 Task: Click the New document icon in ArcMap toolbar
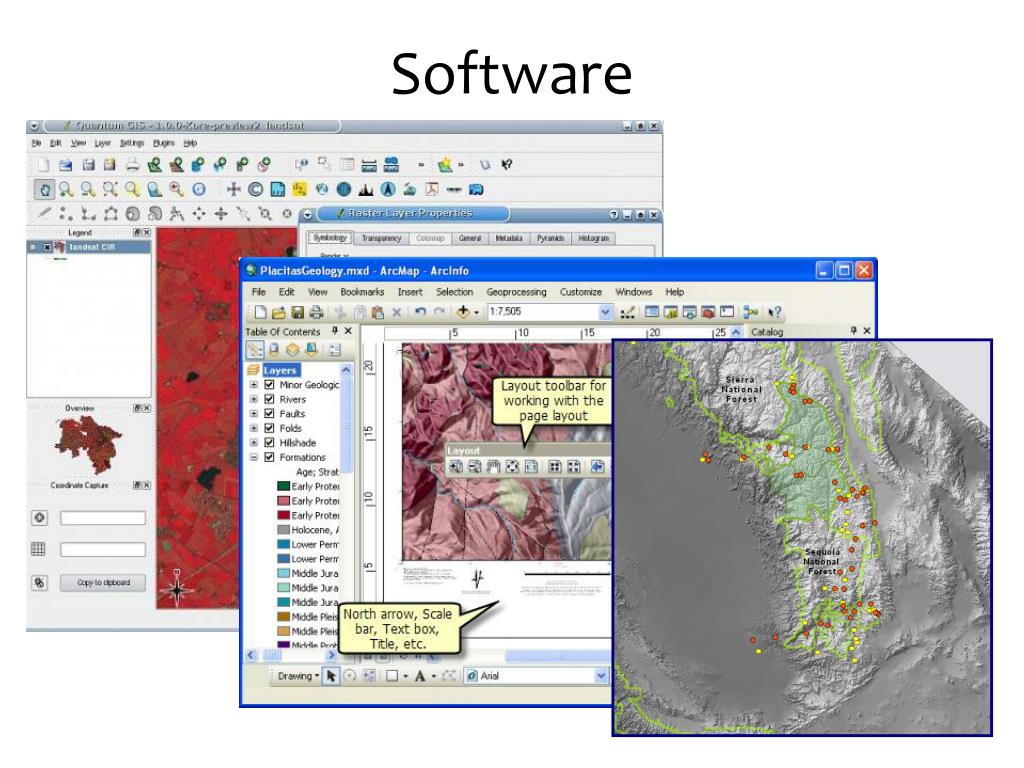[261, 313]
